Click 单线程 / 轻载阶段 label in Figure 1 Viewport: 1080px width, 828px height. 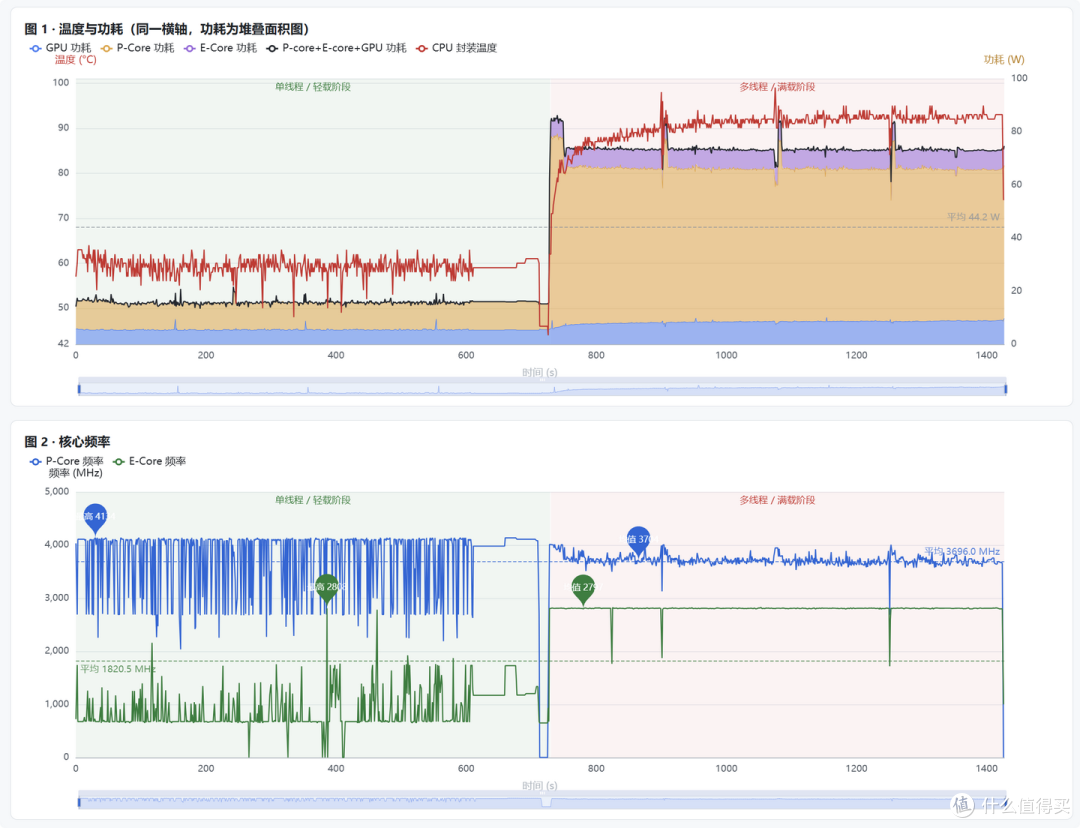(313, 87)
